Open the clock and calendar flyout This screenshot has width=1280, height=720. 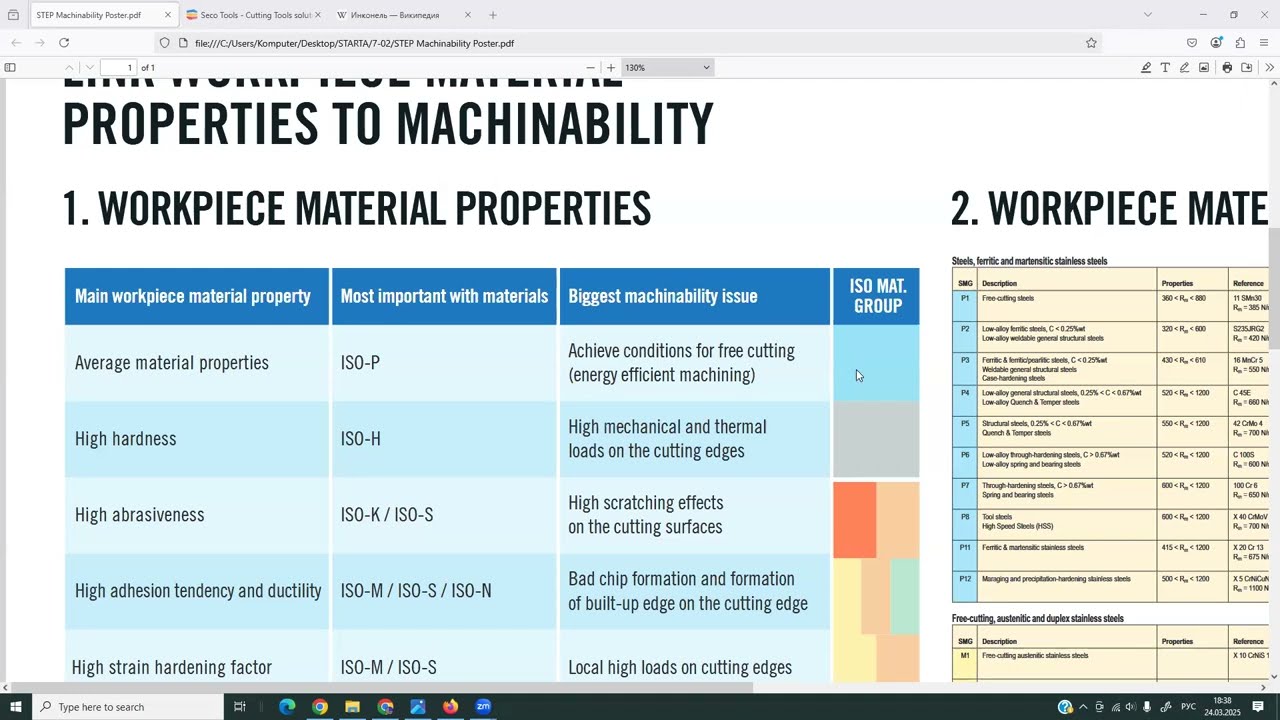pyautogui.click(x=1222, y=707)
